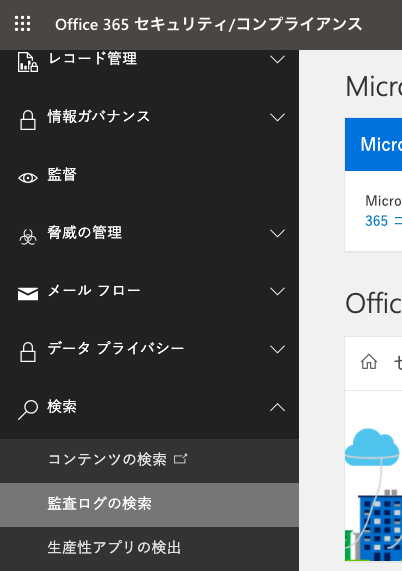The image size is (402, 571).
Task: Click the blue 365 link in card
Action: pos(383,221)
